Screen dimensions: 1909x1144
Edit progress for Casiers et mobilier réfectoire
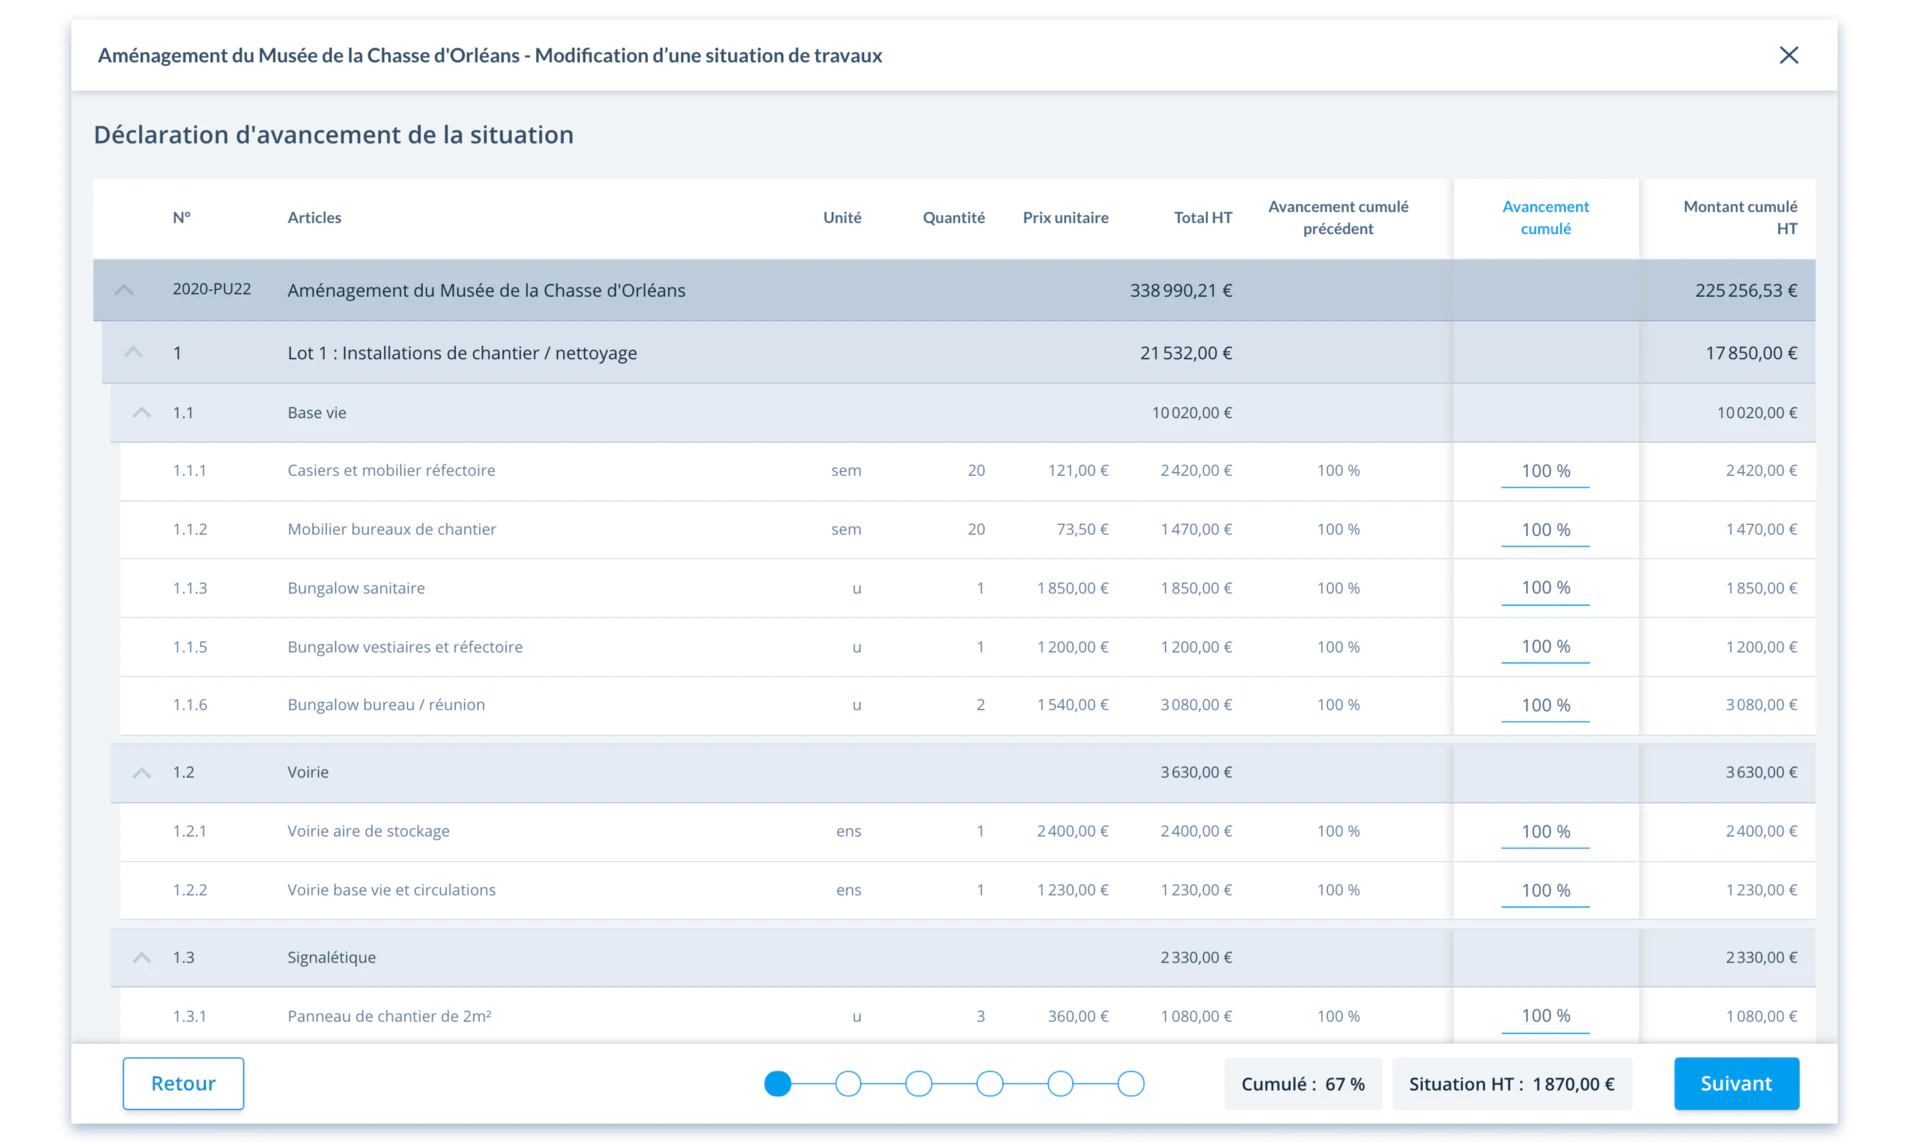[1545, 471]
